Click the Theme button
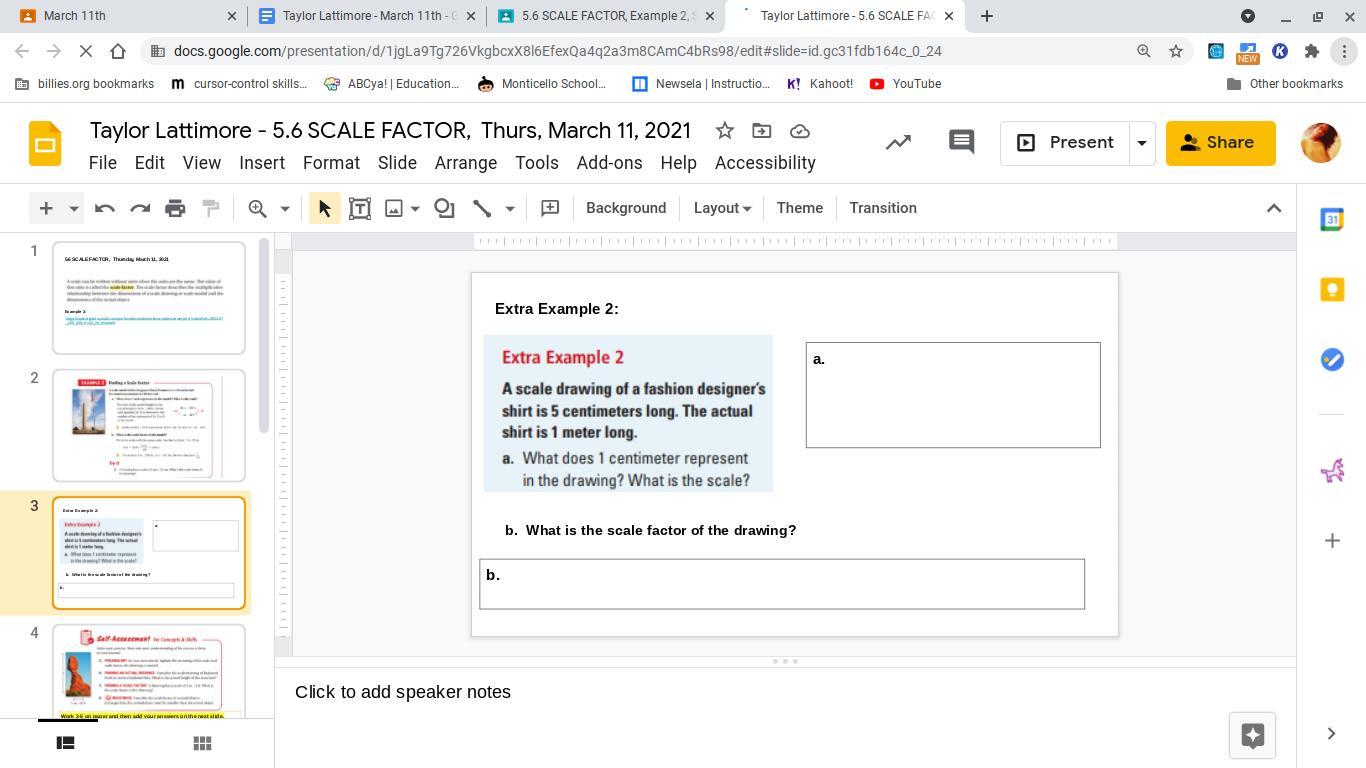The image size is (1366, 768). pos(800,208)
